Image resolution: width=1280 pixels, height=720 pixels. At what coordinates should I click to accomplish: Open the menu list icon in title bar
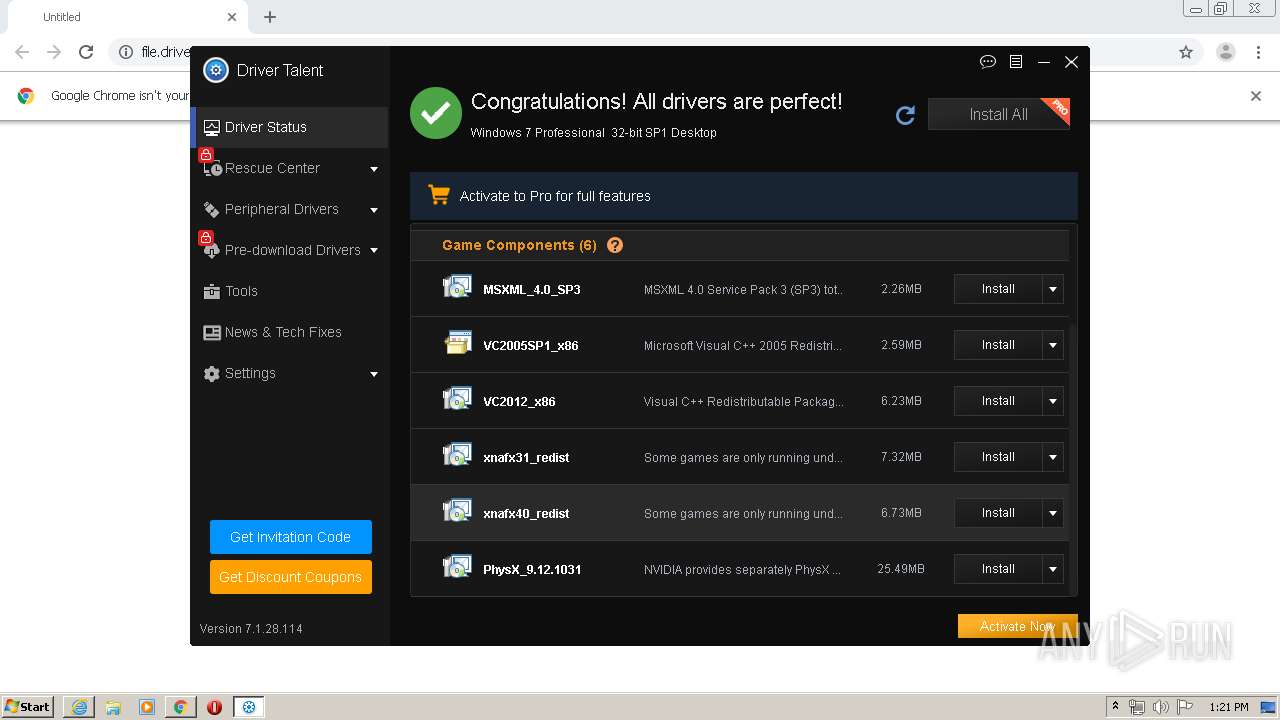[1016, 62]
